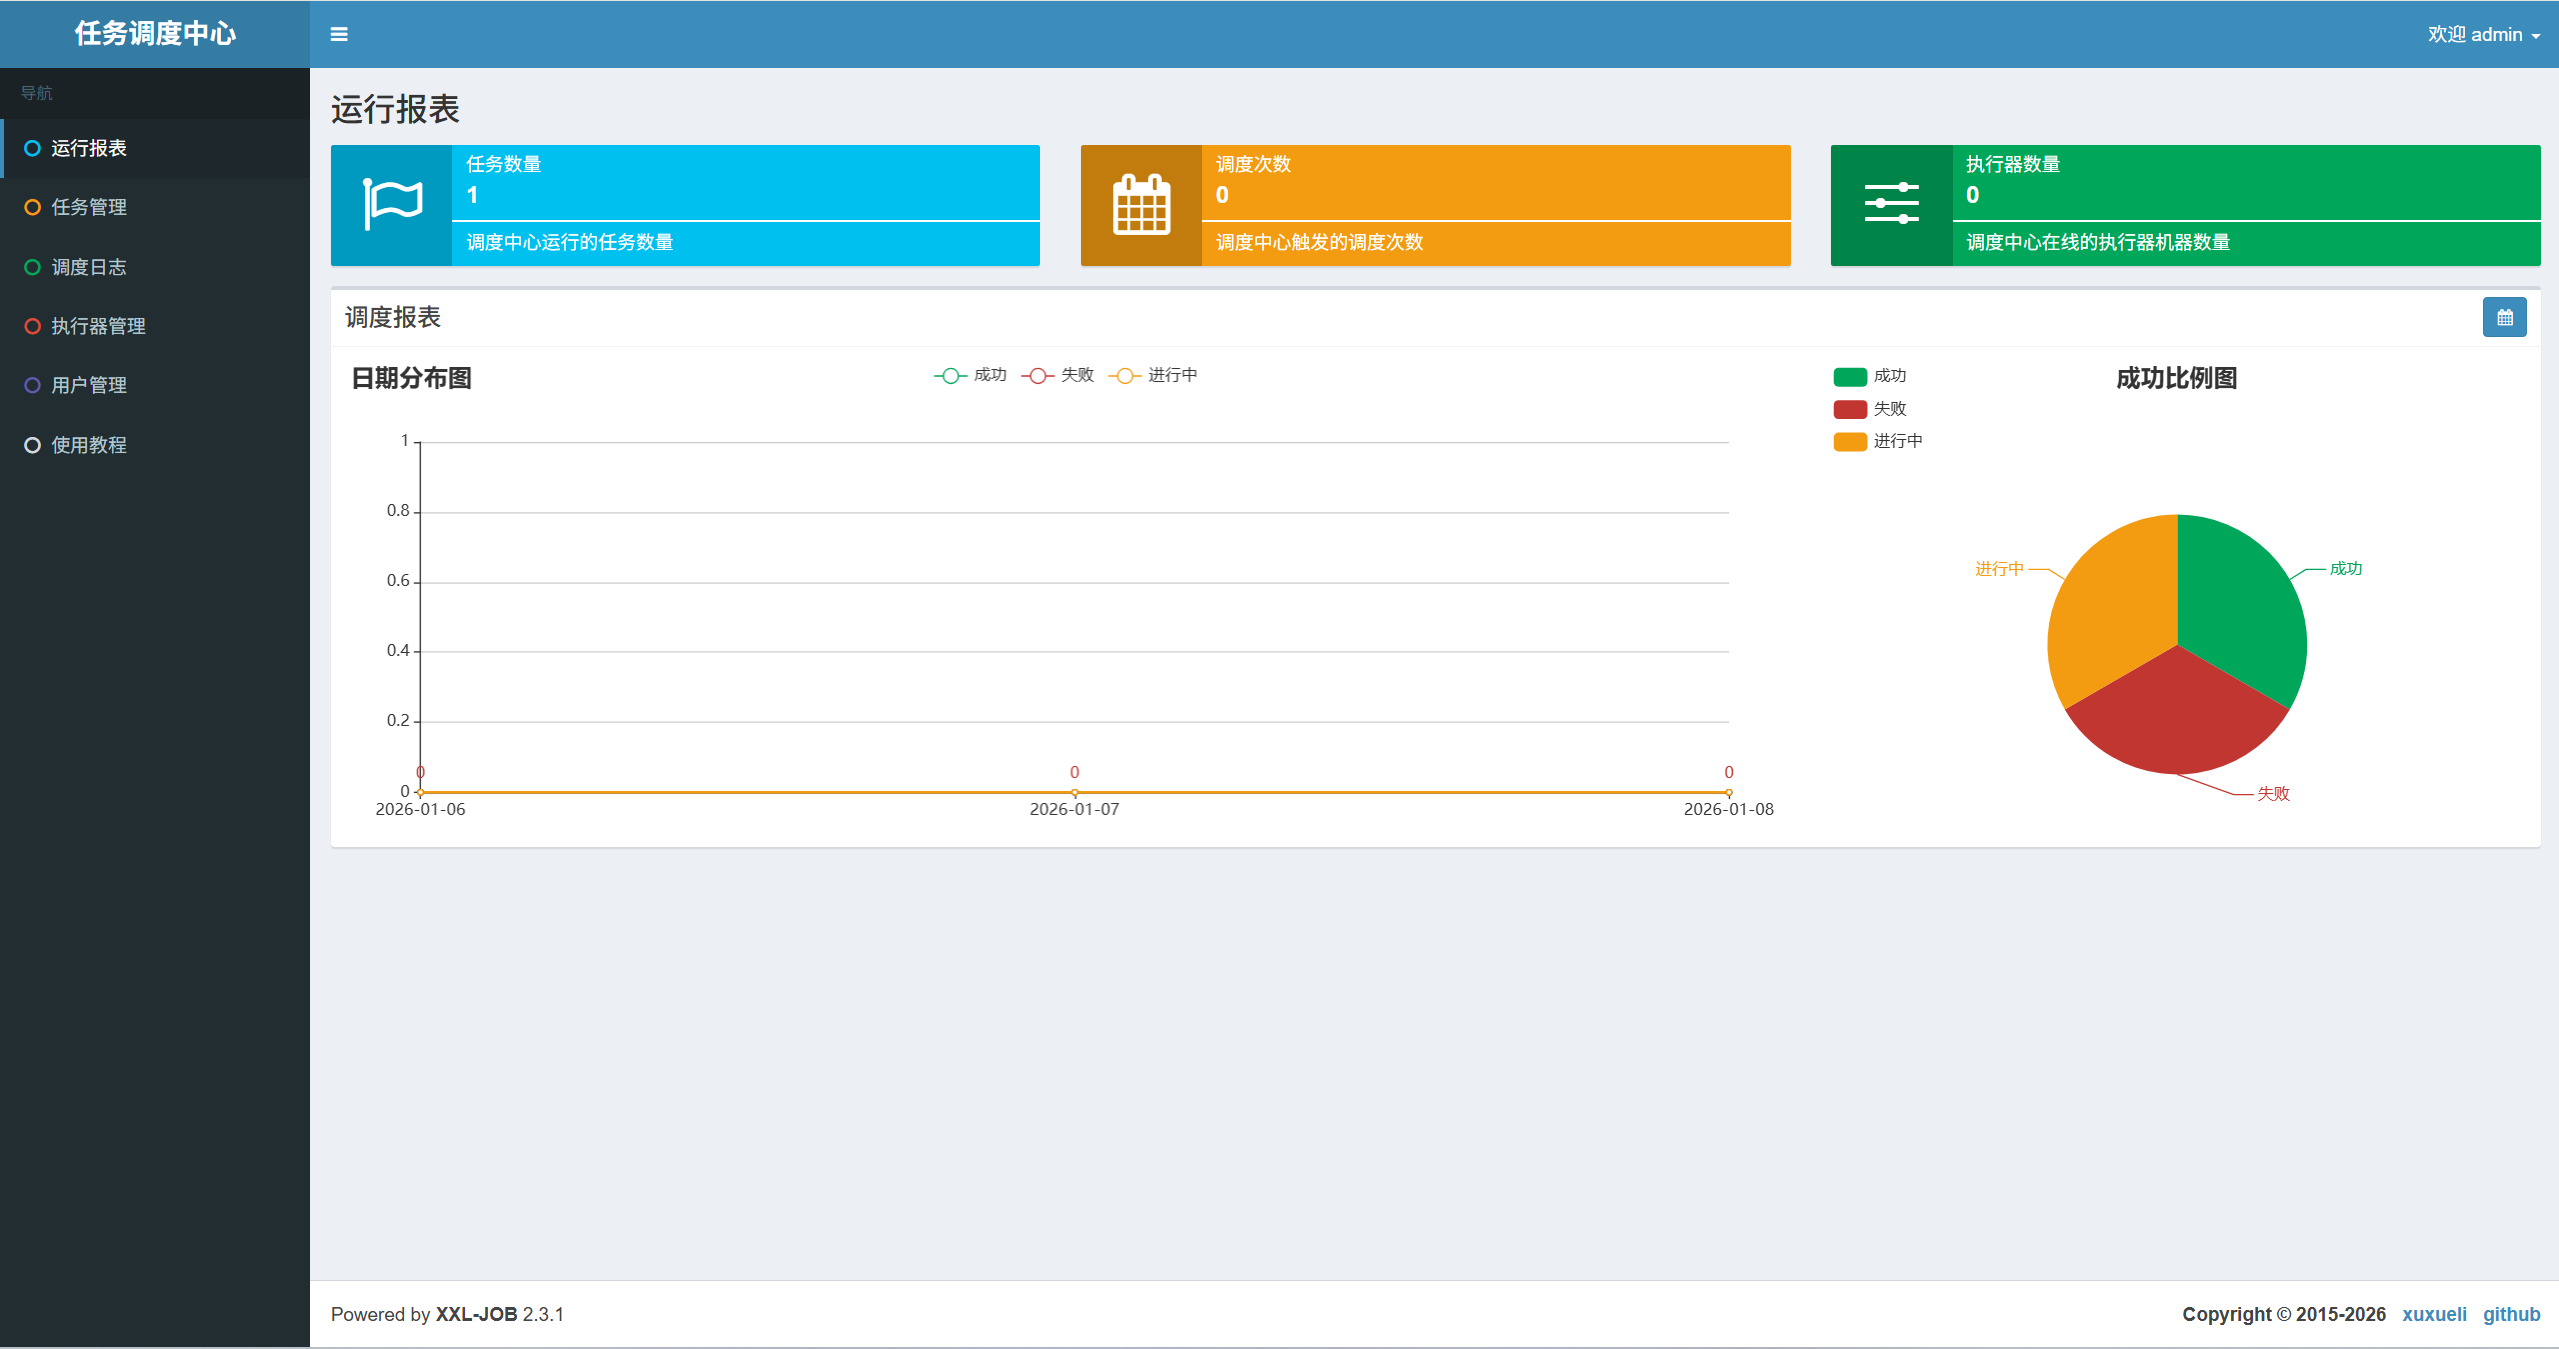Open the github footer link
The height and width of the screenshot is (1349, 2559).
2511,1314
